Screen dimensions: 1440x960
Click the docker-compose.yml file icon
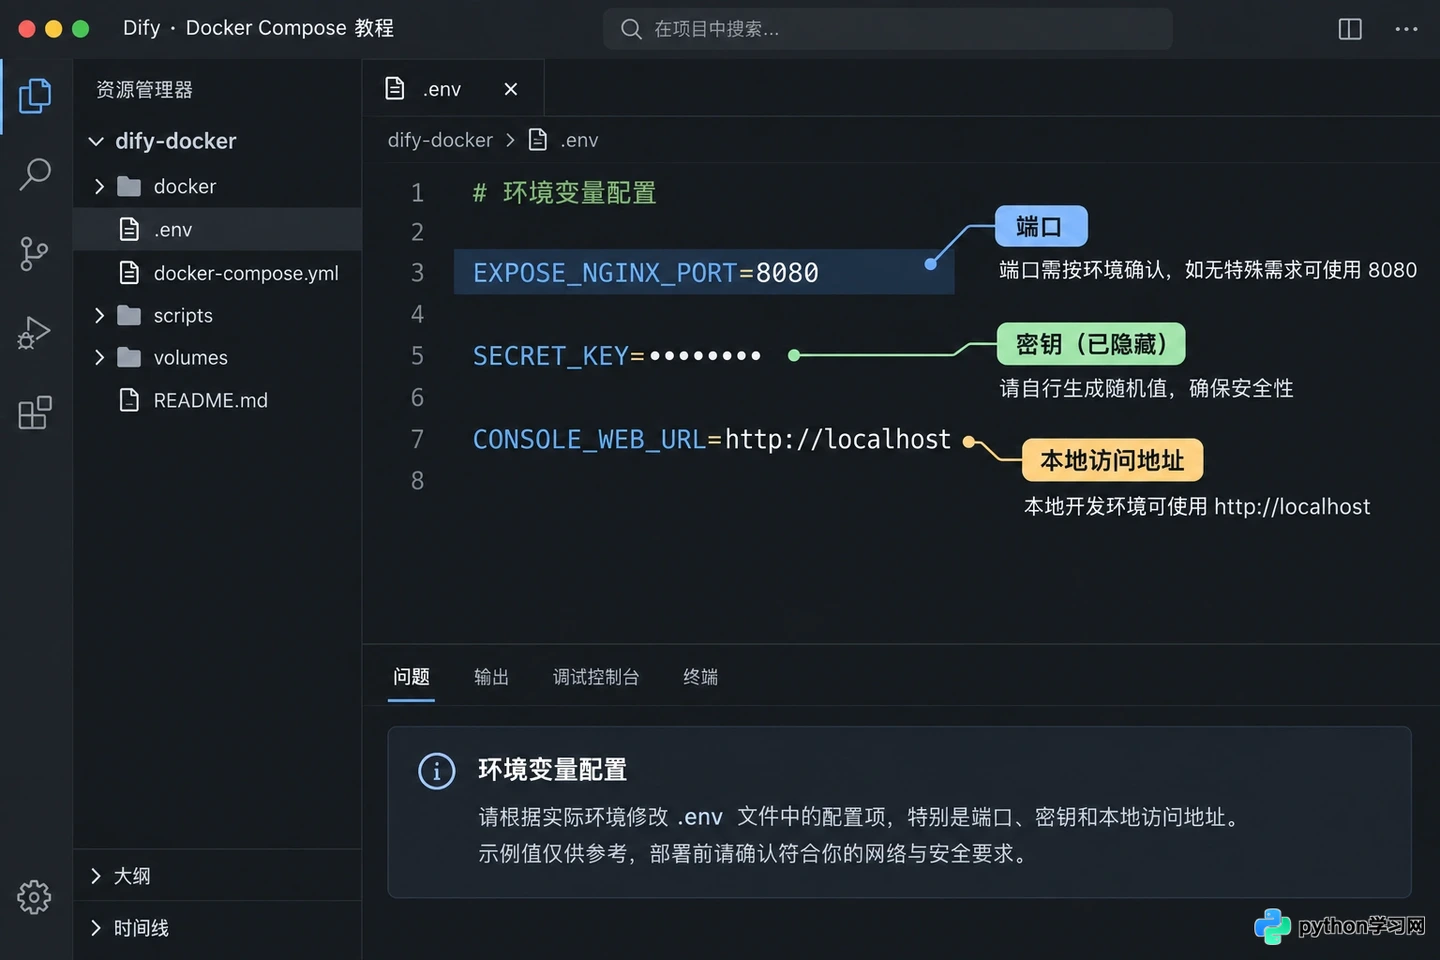pyautogui.click(x=129, y=272)
